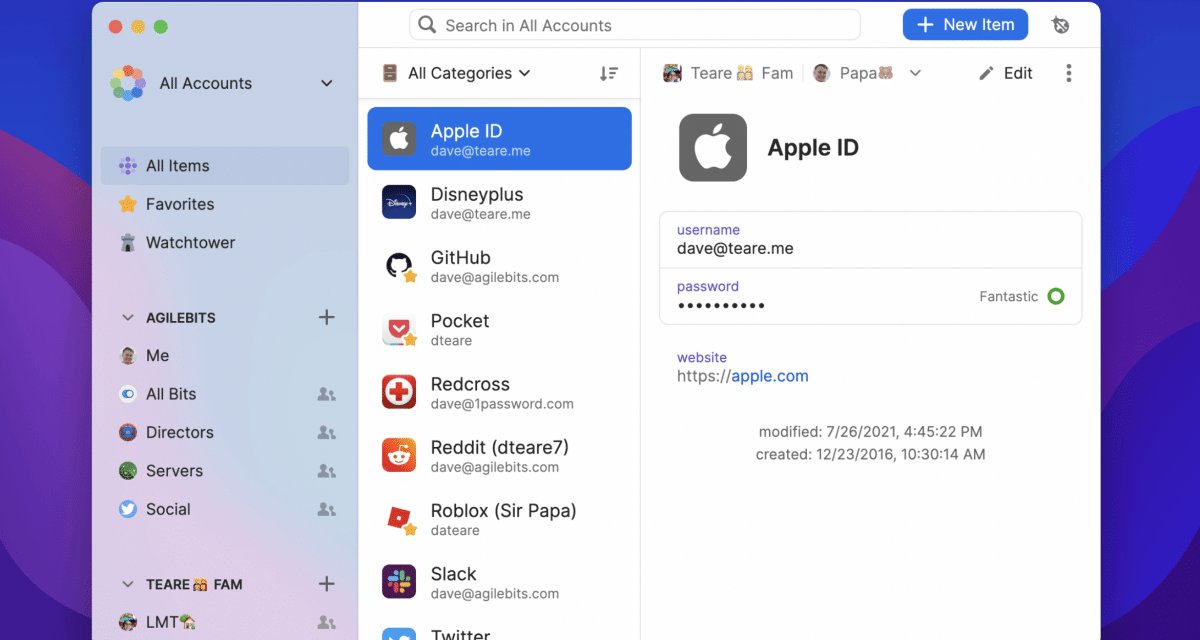Click the Disney+ app icon
Screen dimensions: 1200x640
(x=399, y=202)
